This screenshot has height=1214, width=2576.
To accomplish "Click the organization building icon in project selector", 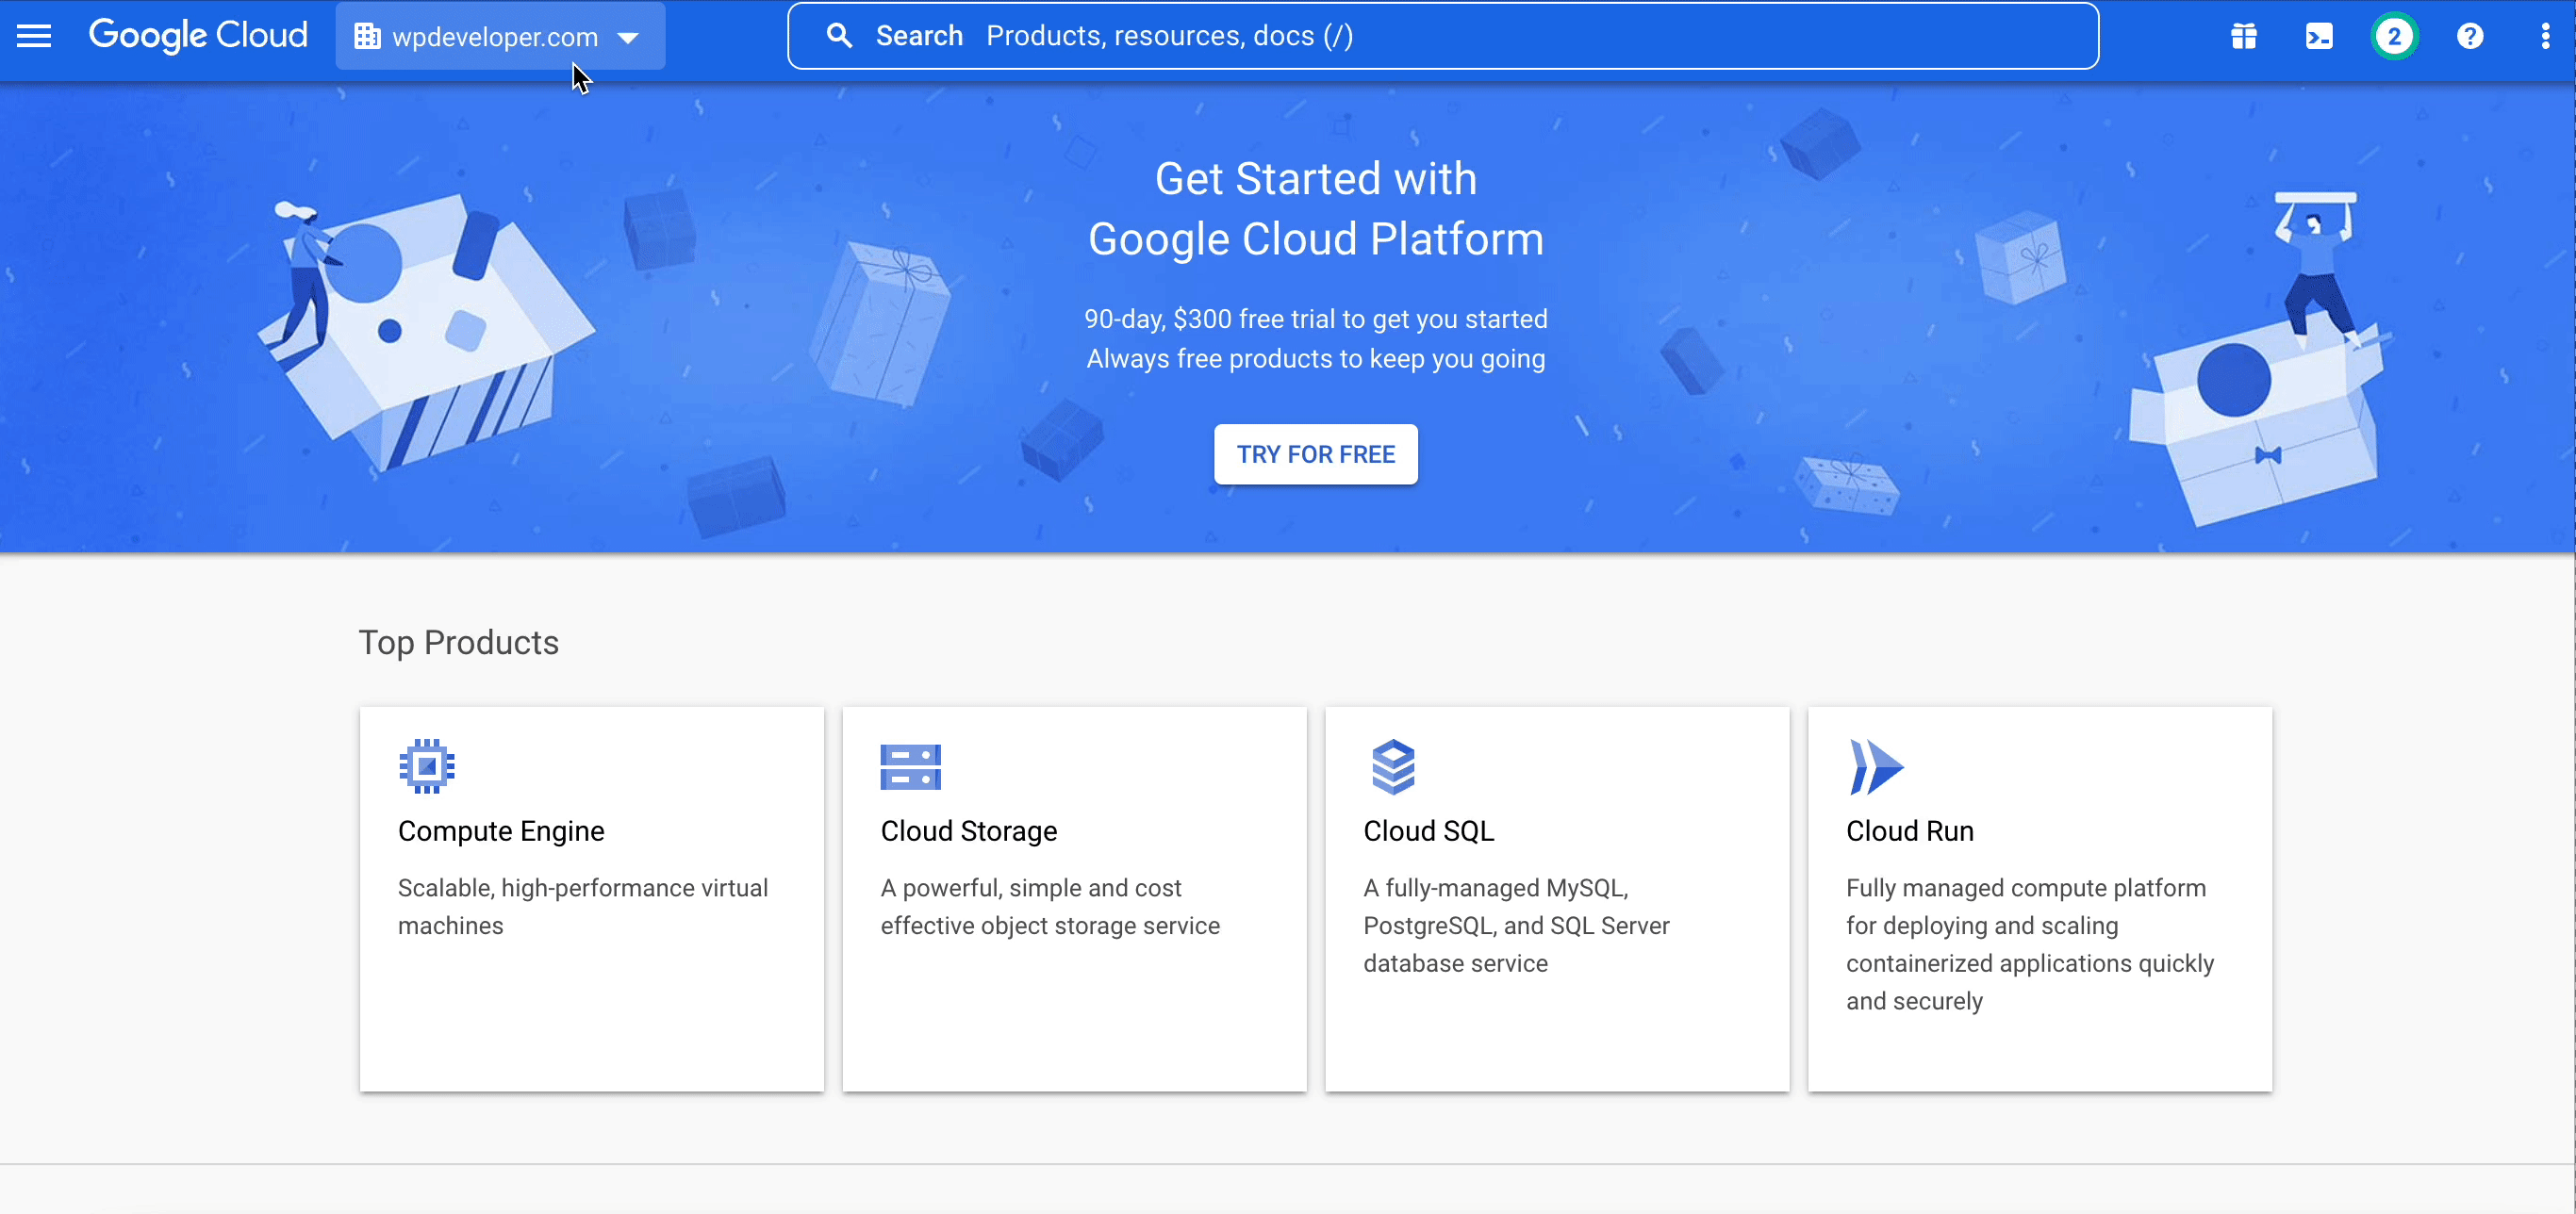I will tap(367, 37).
